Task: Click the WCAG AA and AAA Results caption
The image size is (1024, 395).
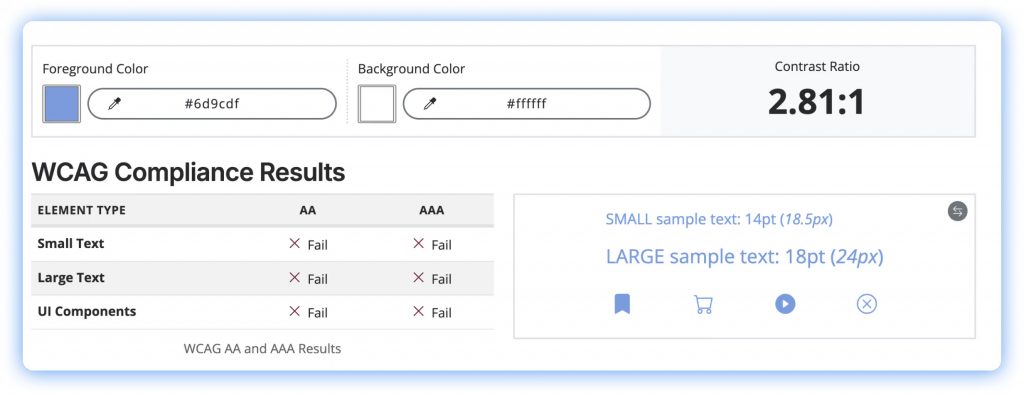Action: tap(263, 349)
